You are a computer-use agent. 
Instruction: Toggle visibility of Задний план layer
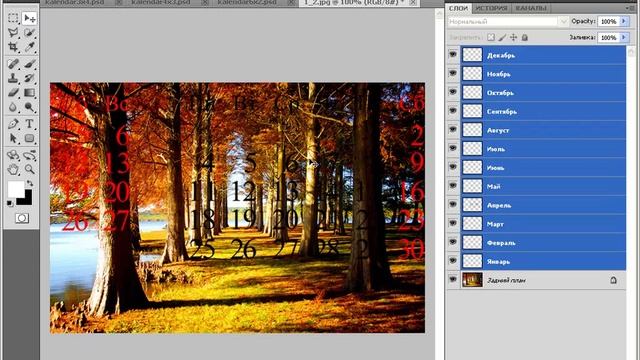pyautogui.click(x=453, y=280)
